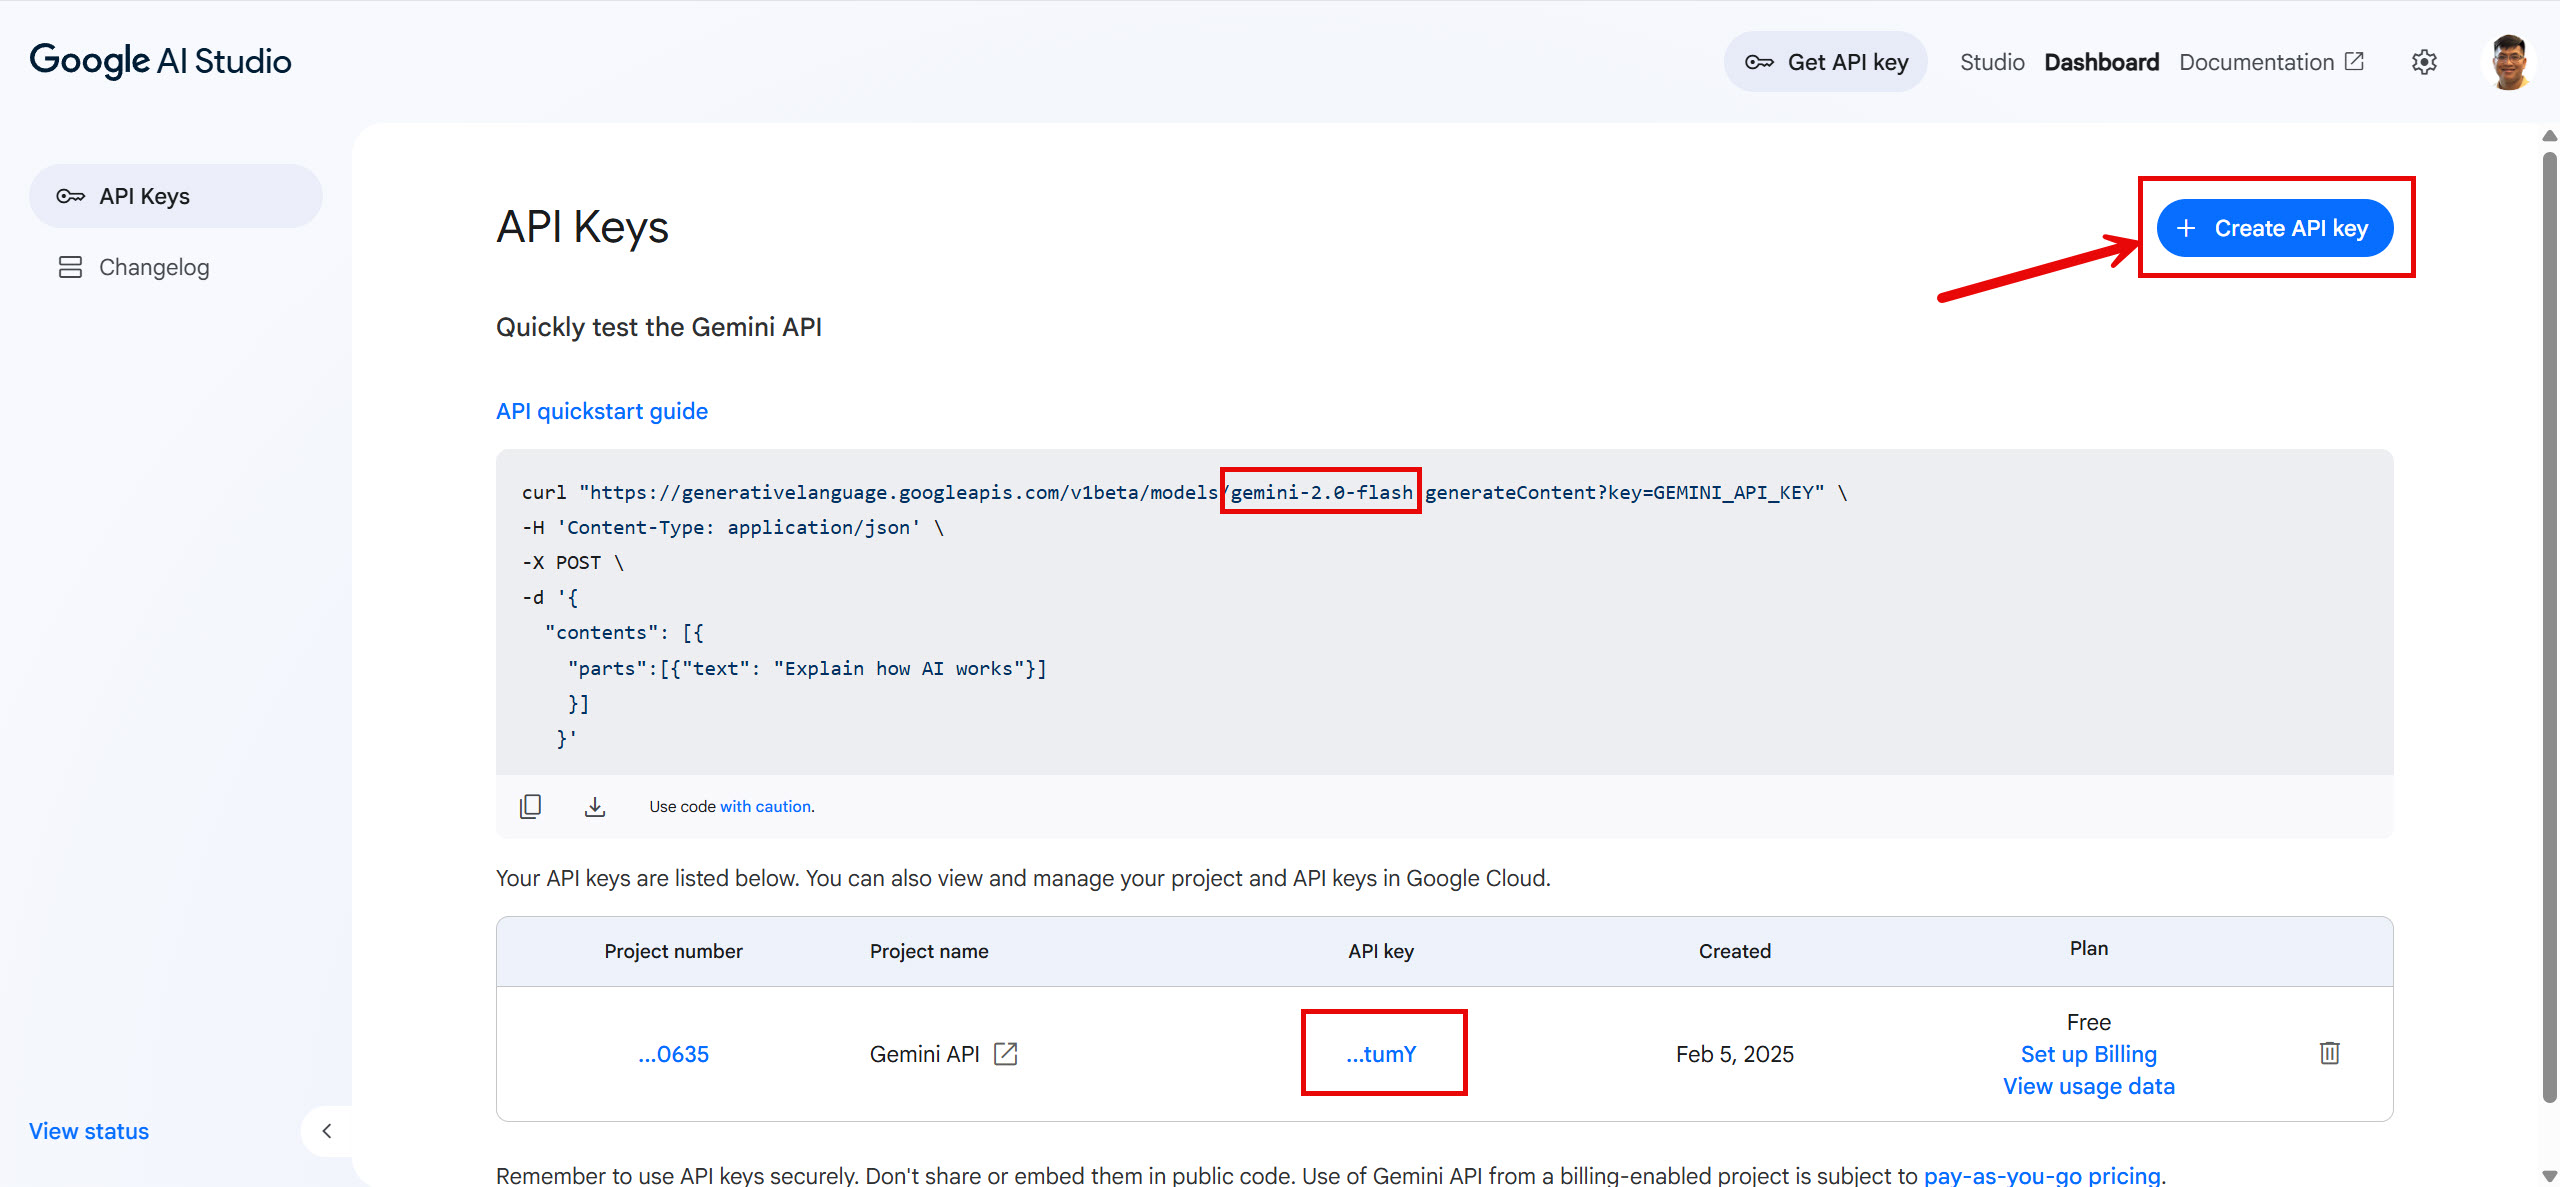Image resolution: width=2560 pixels, height=1187 pixels.
Task: Click the Get API key button
Action: (x=1826, y=62)
